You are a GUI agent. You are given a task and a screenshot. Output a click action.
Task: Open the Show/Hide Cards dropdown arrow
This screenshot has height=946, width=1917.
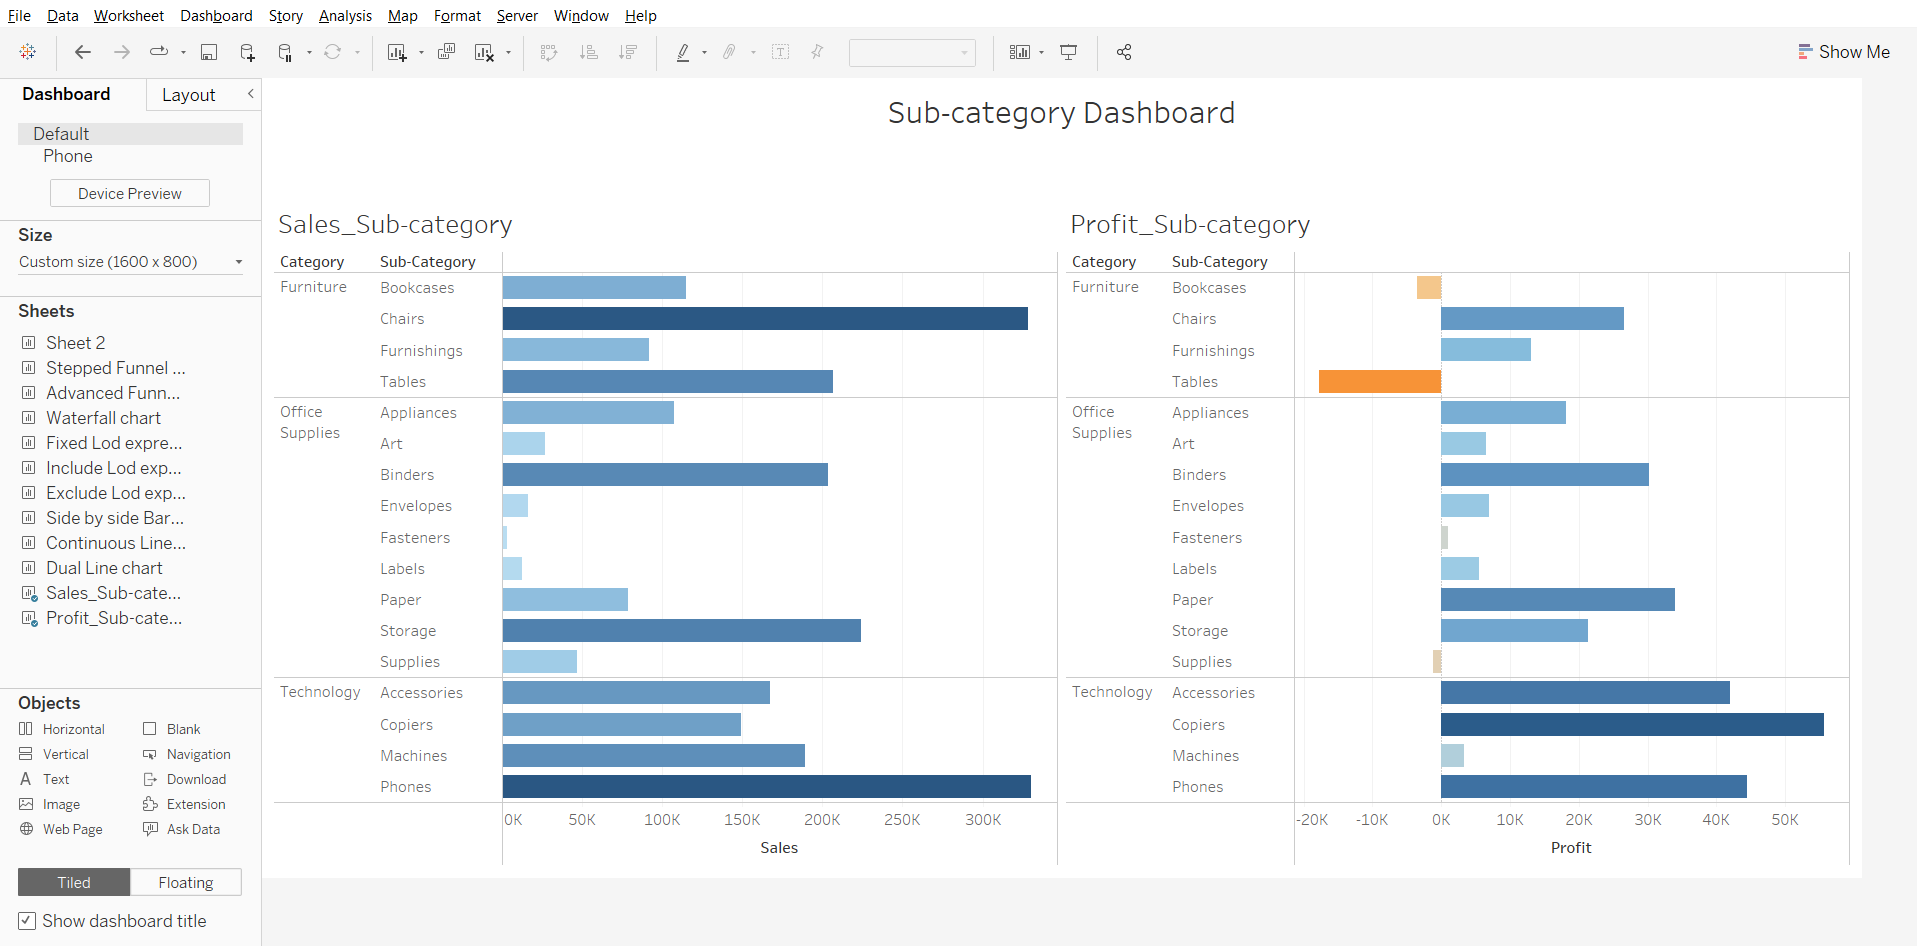pyautogui.click(x=1041, y=52)
